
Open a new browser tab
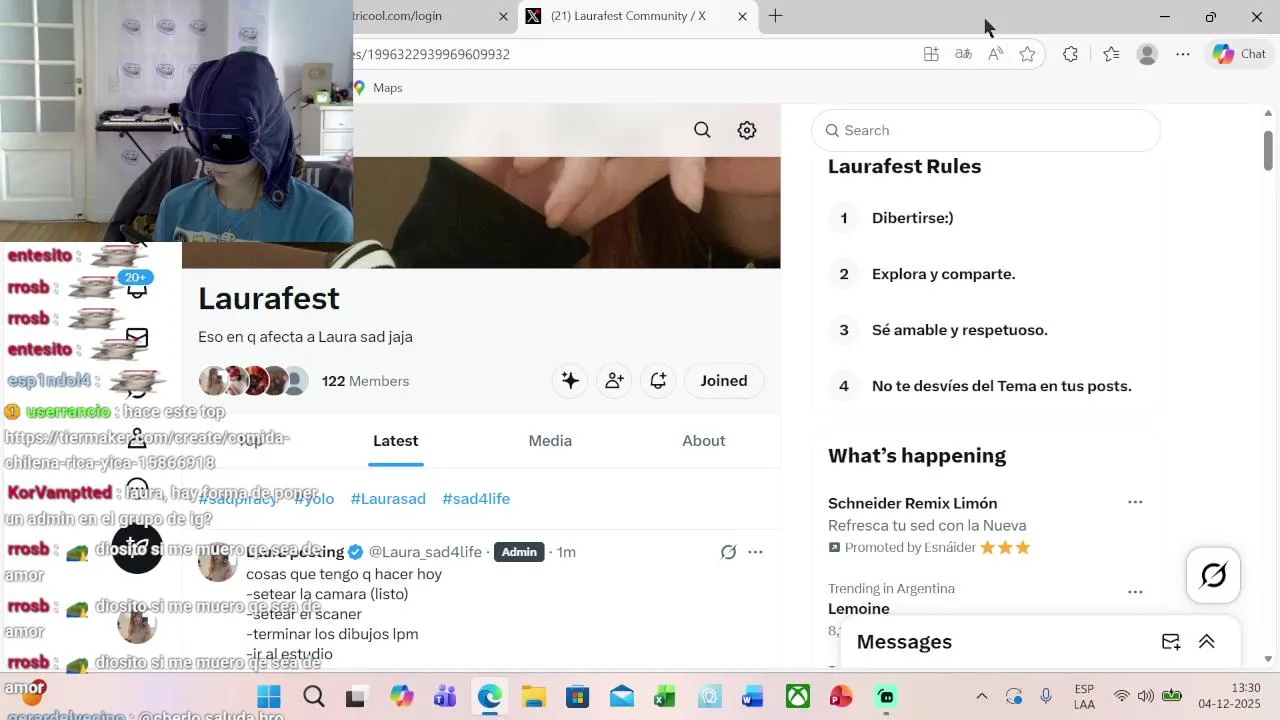[x=775, y=16]
